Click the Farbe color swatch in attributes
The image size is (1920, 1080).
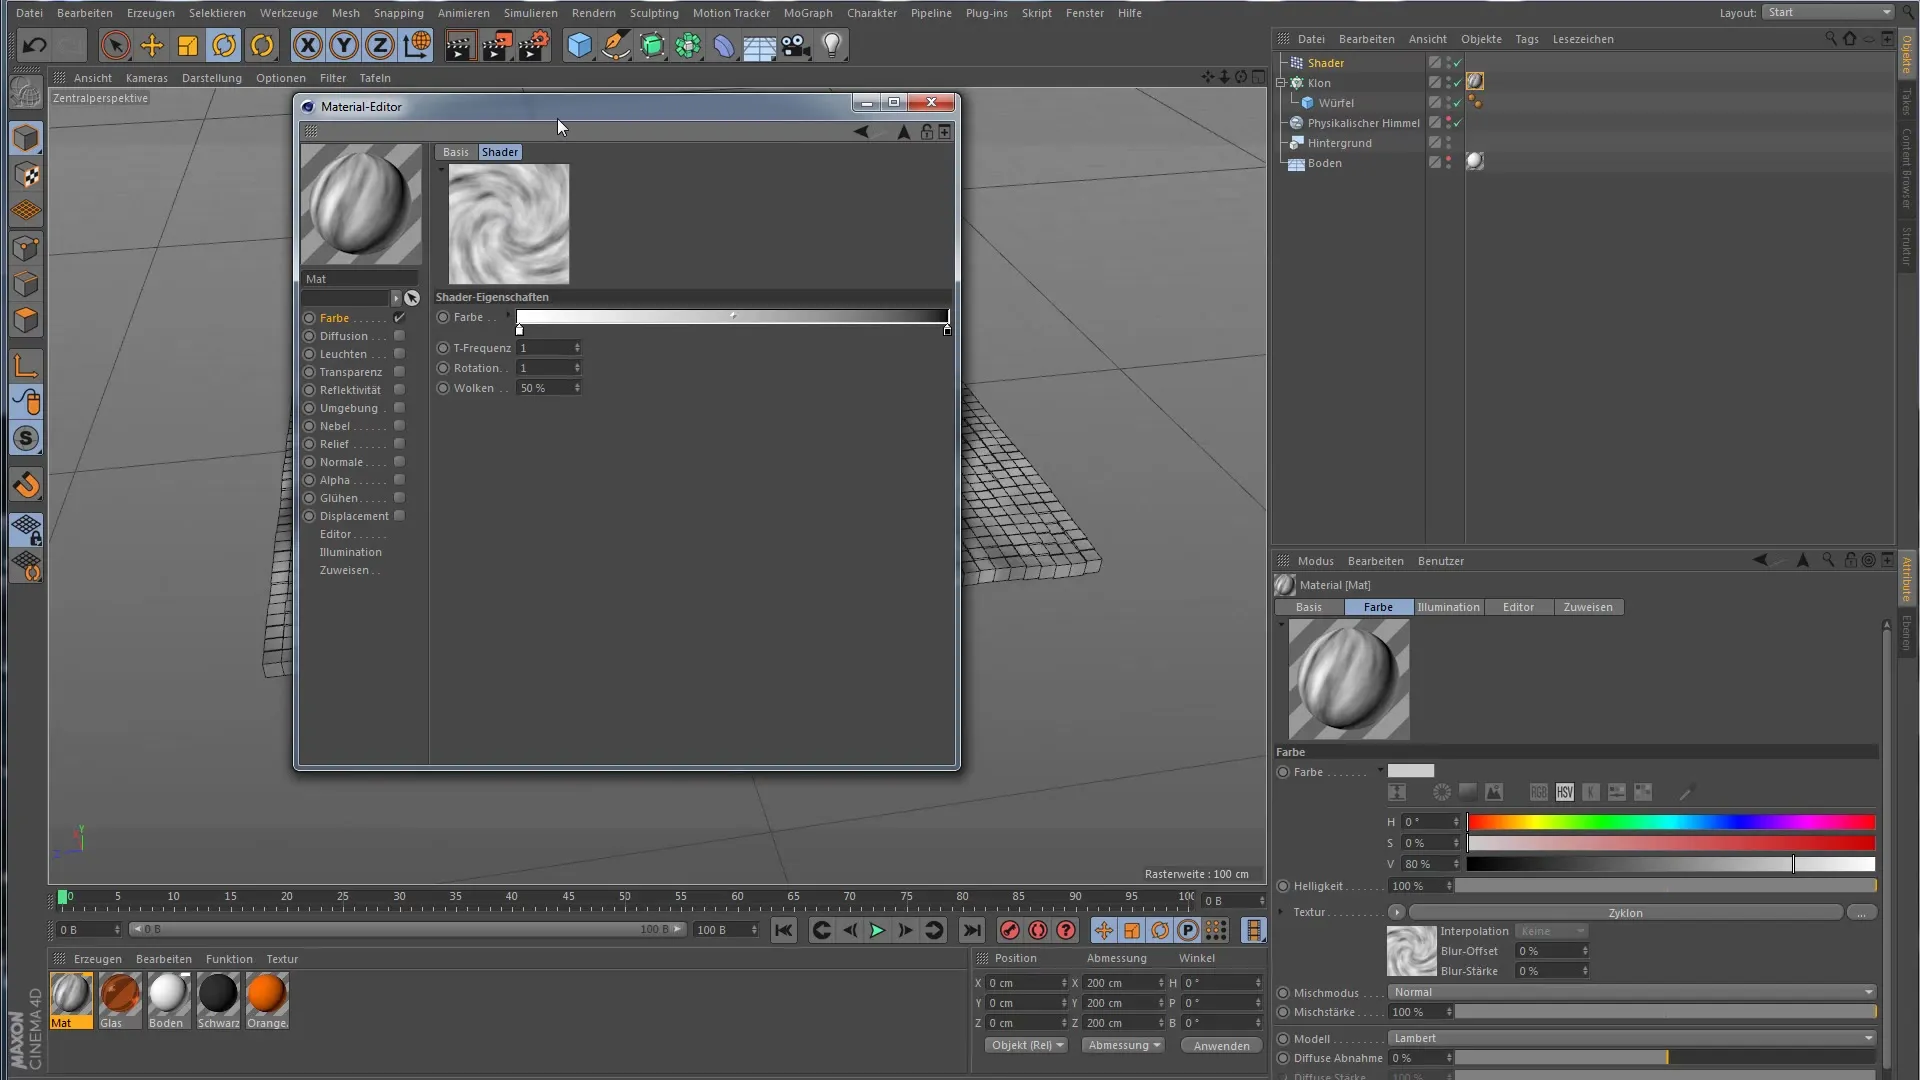click(x=1411, y=771)
